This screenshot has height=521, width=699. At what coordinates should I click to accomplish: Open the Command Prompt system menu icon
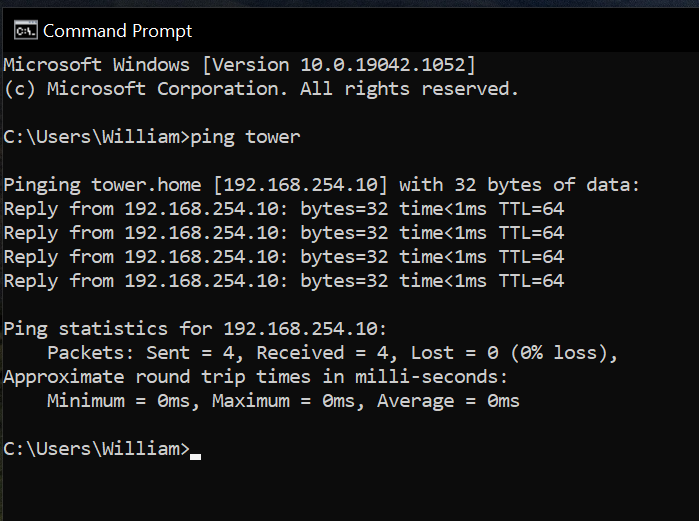coord(25,31)
